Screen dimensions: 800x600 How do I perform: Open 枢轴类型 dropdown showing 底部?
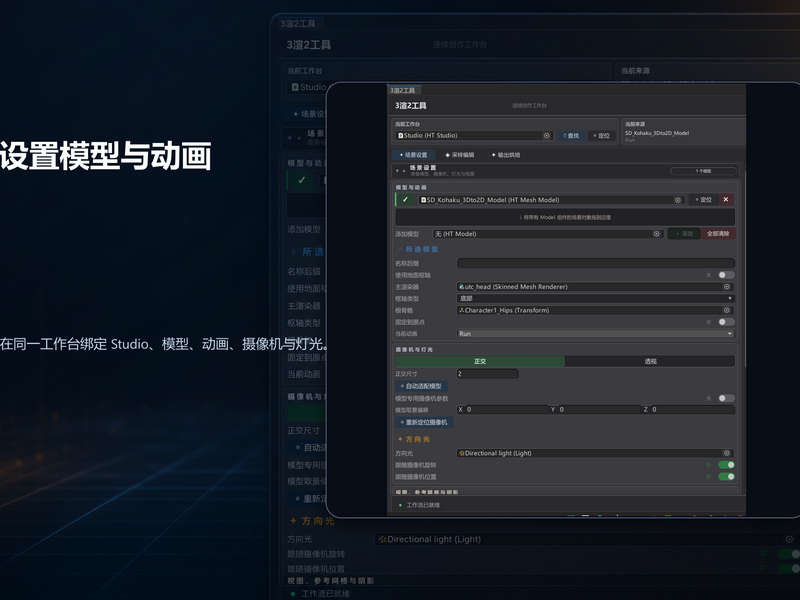[x=595, y=298]
